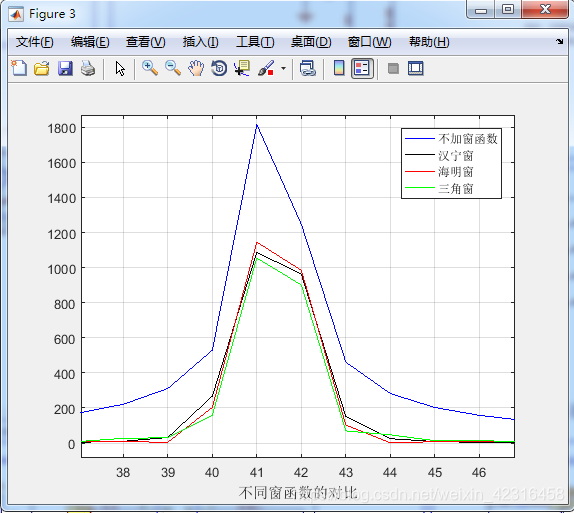Maximize the Figure 3 window
Viewport: 574px width, 513px height.
coord(508,10)
